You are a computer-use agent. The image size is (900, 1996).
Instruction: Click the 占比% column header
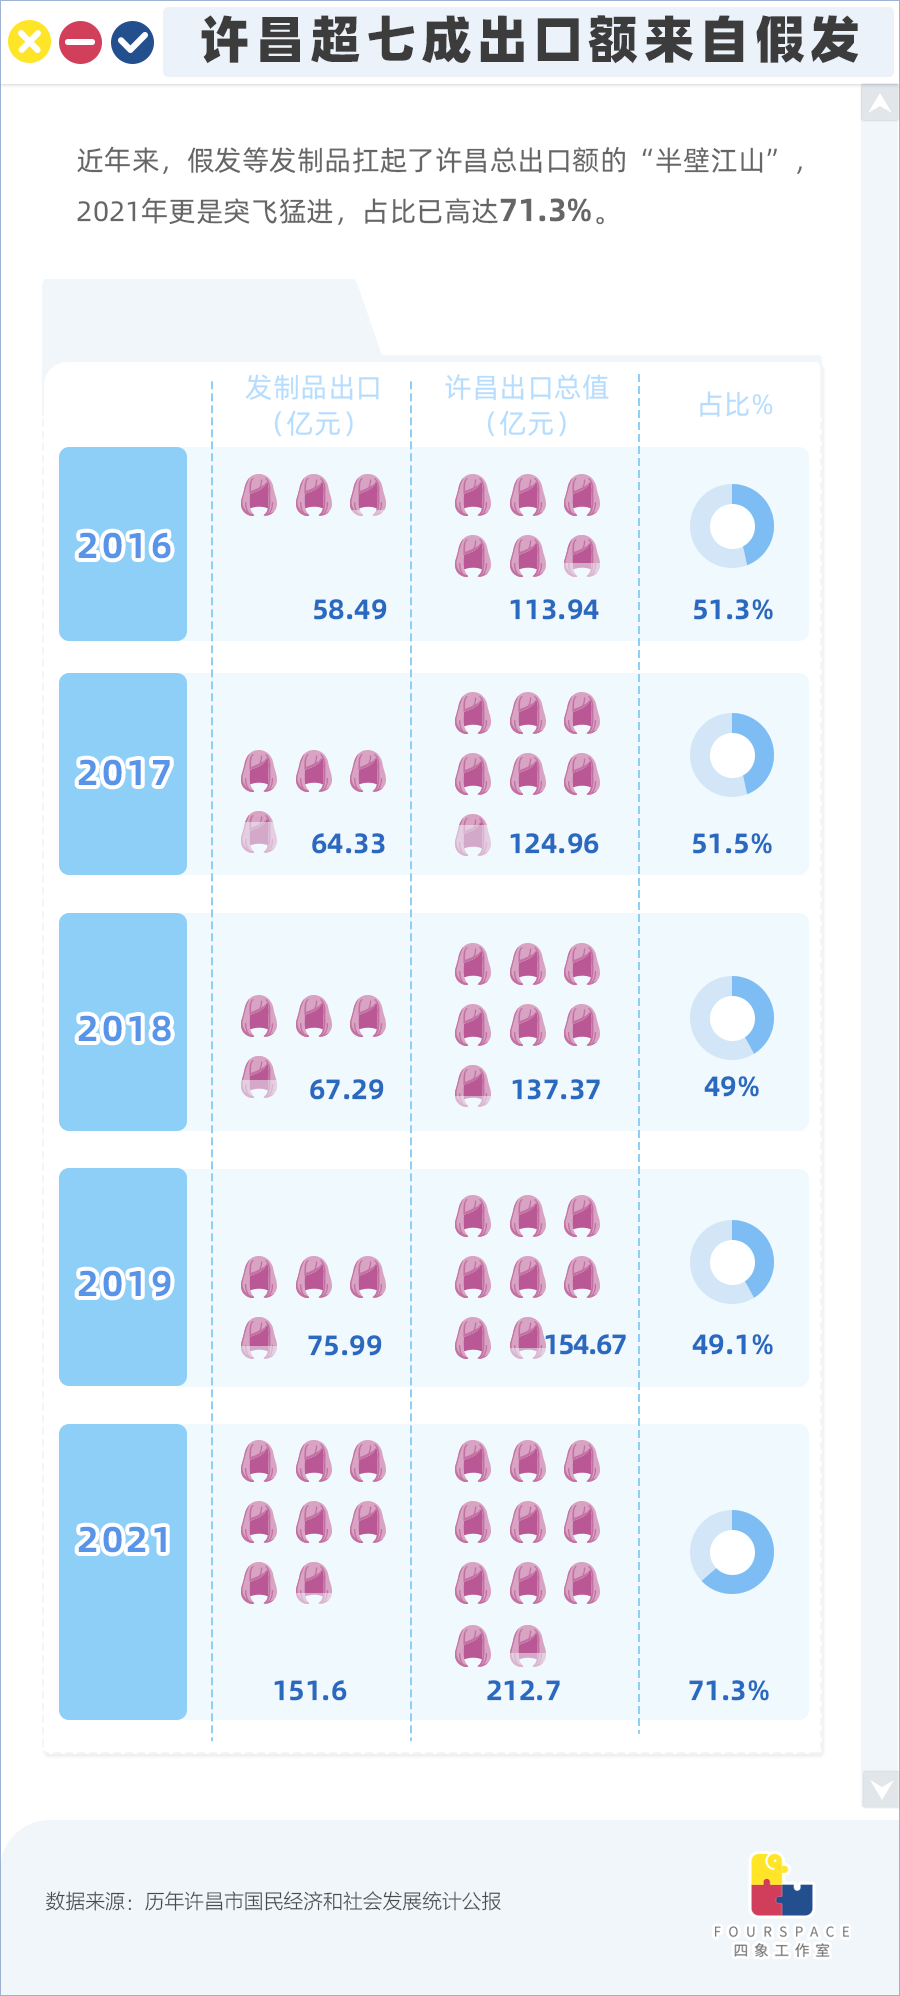[x=735, y=405]
